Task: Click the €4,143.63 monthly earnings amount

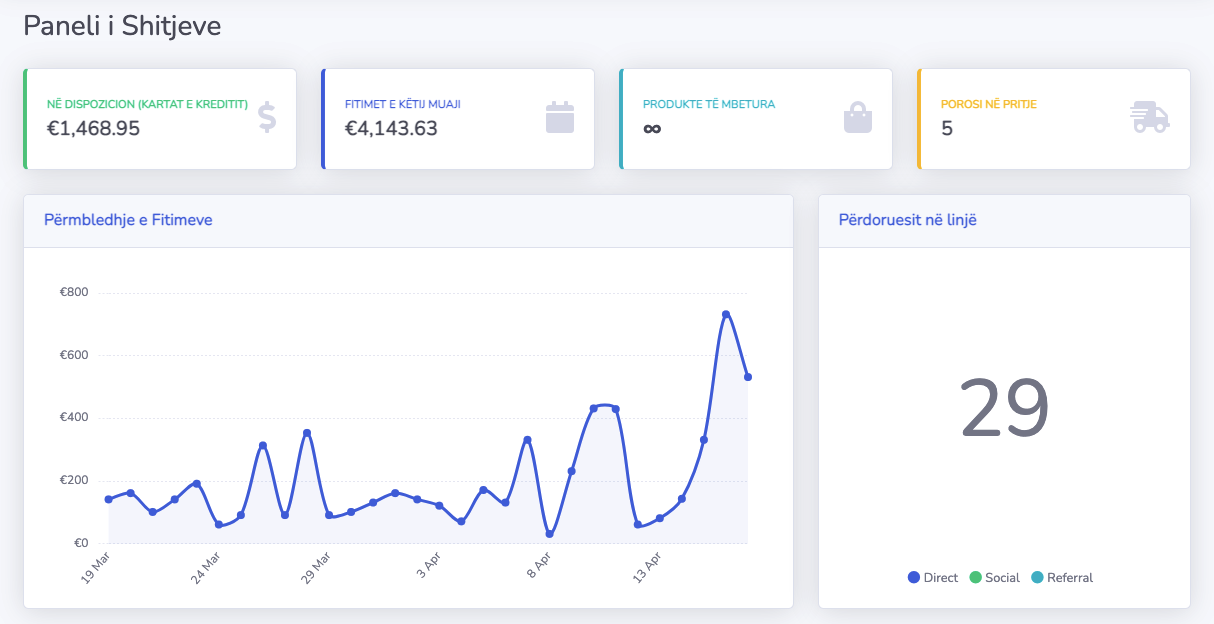Action: pos(391,128)
